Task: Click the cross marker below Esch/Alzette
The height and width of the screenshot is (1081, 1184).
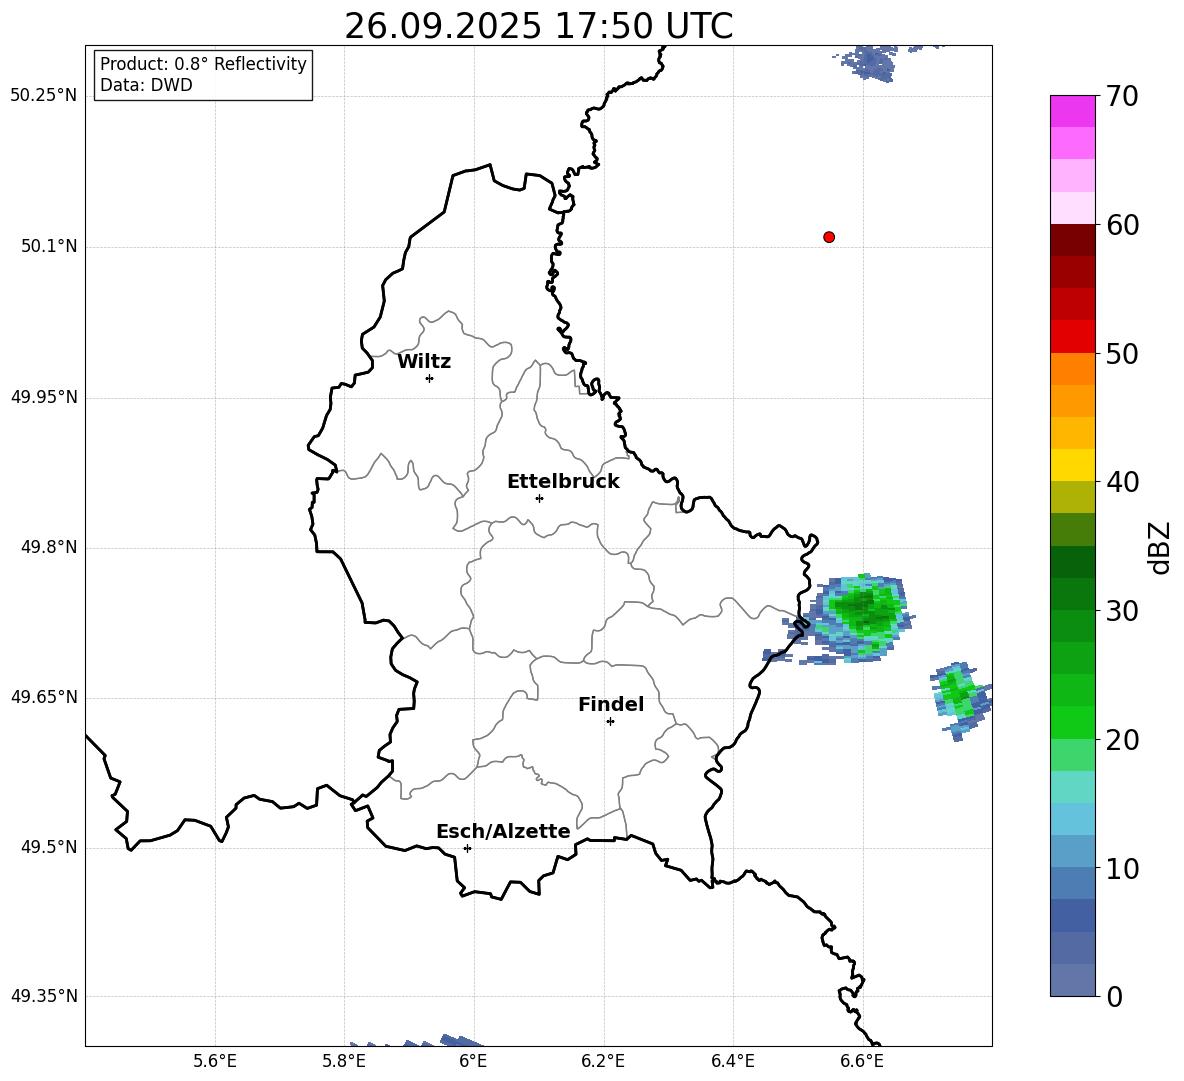Action: tap(467, 848)
